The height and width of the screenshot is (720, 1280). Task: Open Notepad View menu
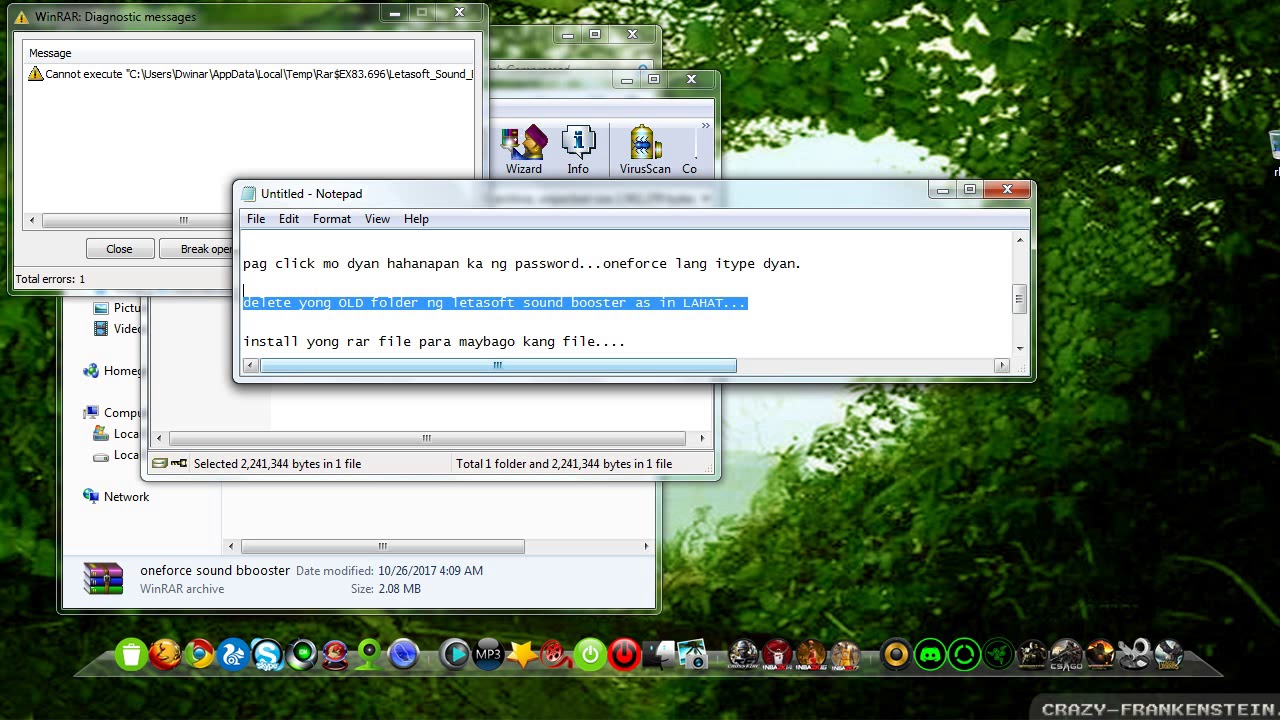pos(377,219)
